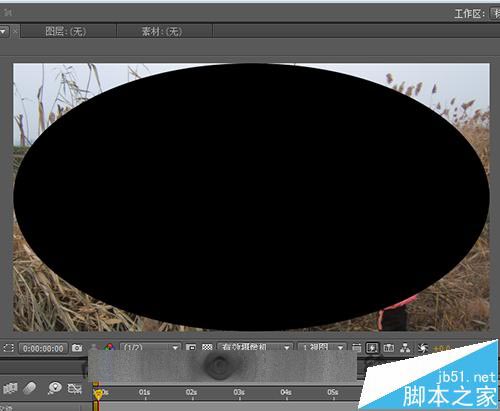Close the composition viewer tab

pyautogui.click(x=15, y=32)
